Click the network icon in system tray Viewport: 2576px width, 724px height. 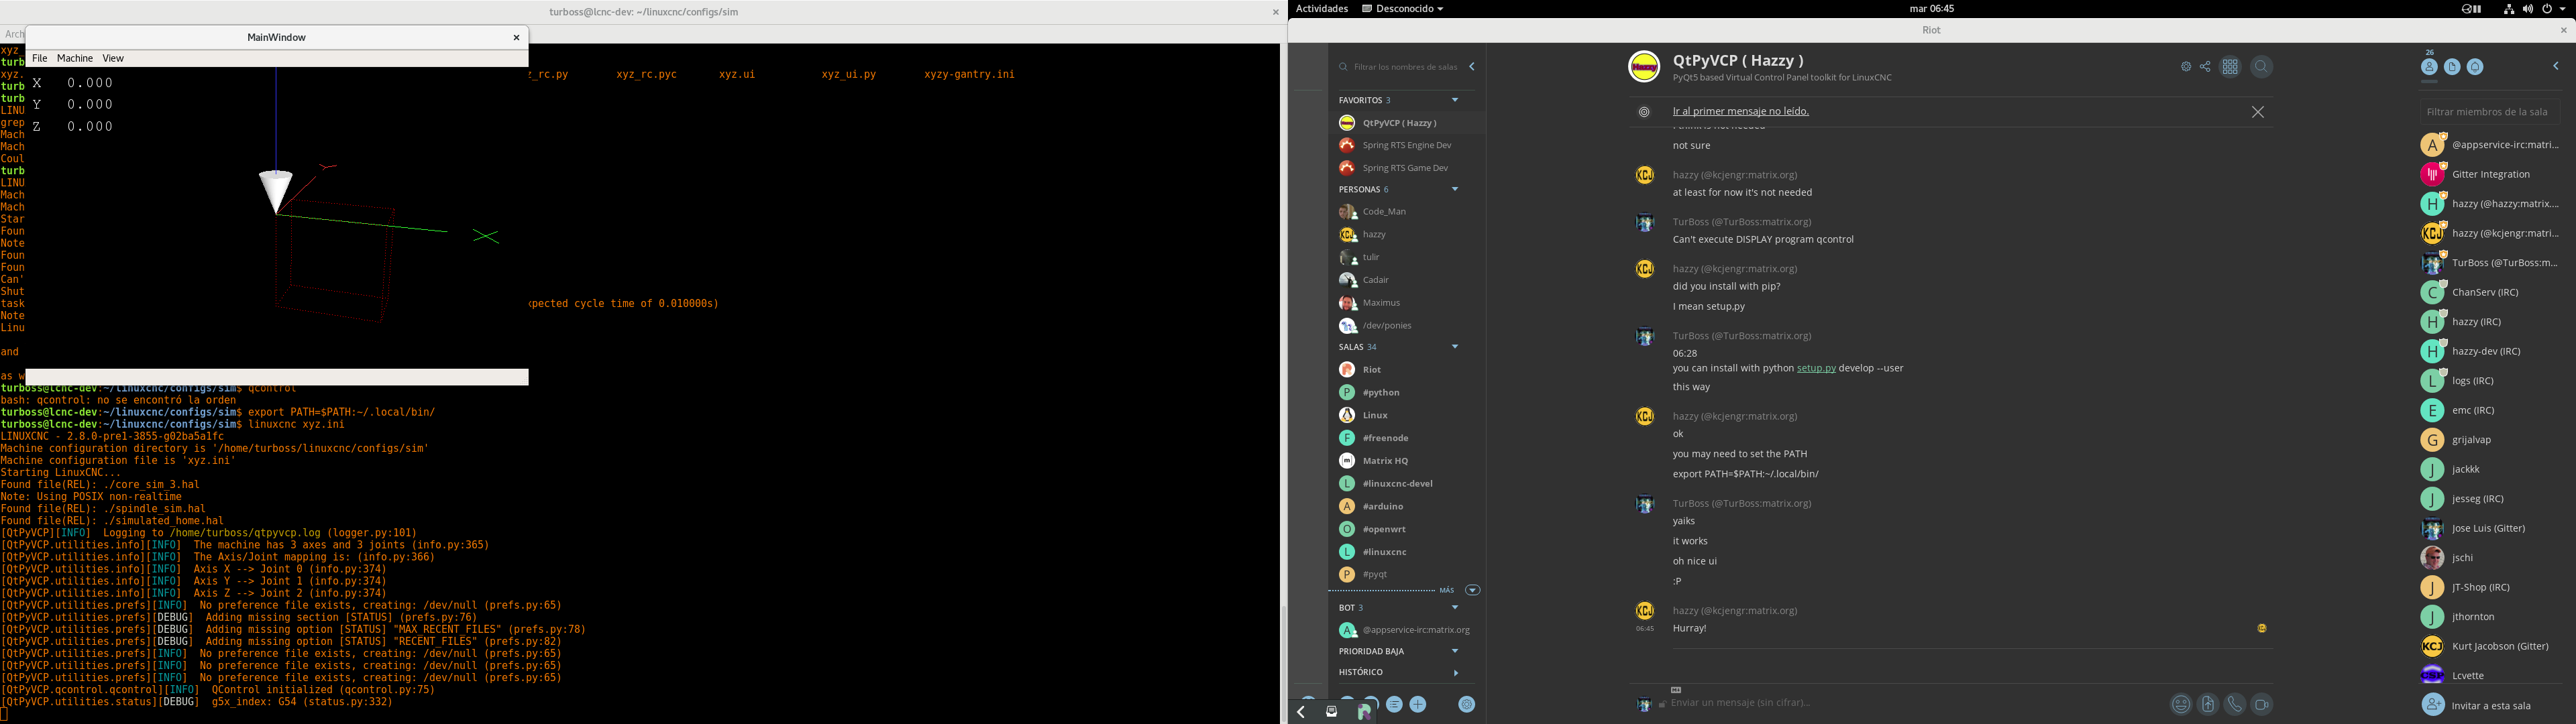(x=2509, y=9)
